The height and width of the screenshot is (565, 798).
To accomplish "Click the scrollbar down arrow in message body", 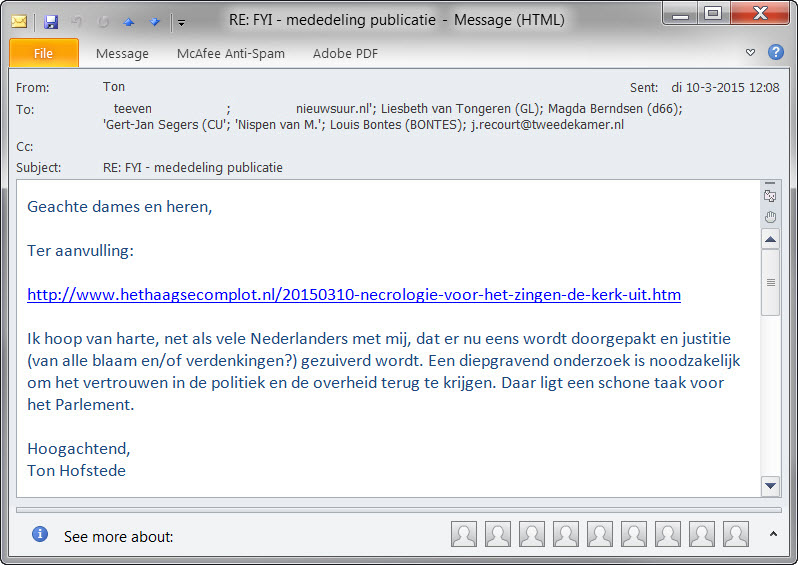I will [x=771, y=486].
